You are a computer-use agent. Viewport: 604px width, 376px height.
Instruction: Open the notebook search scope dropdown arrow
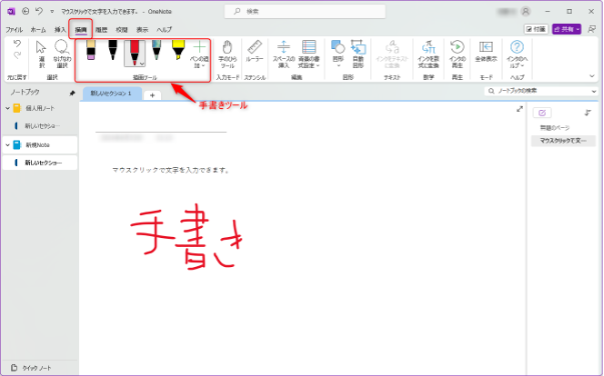(594, 91)
